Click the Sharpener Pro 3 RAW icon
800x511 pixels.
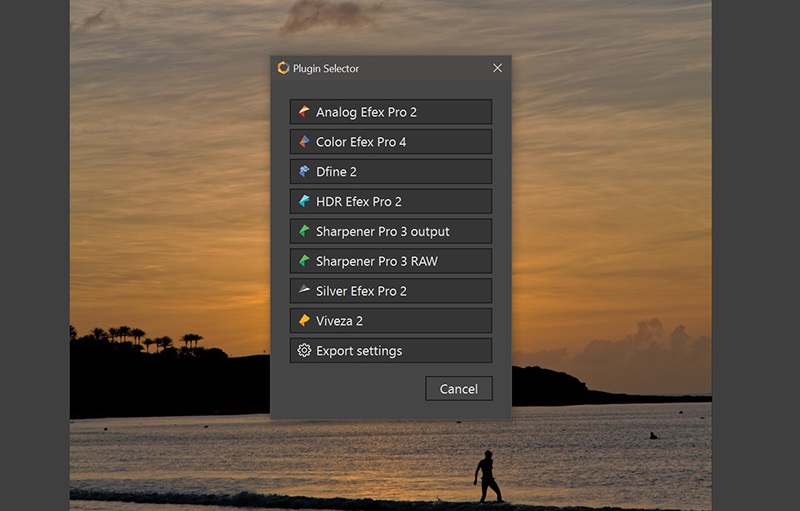pos(304,262)
